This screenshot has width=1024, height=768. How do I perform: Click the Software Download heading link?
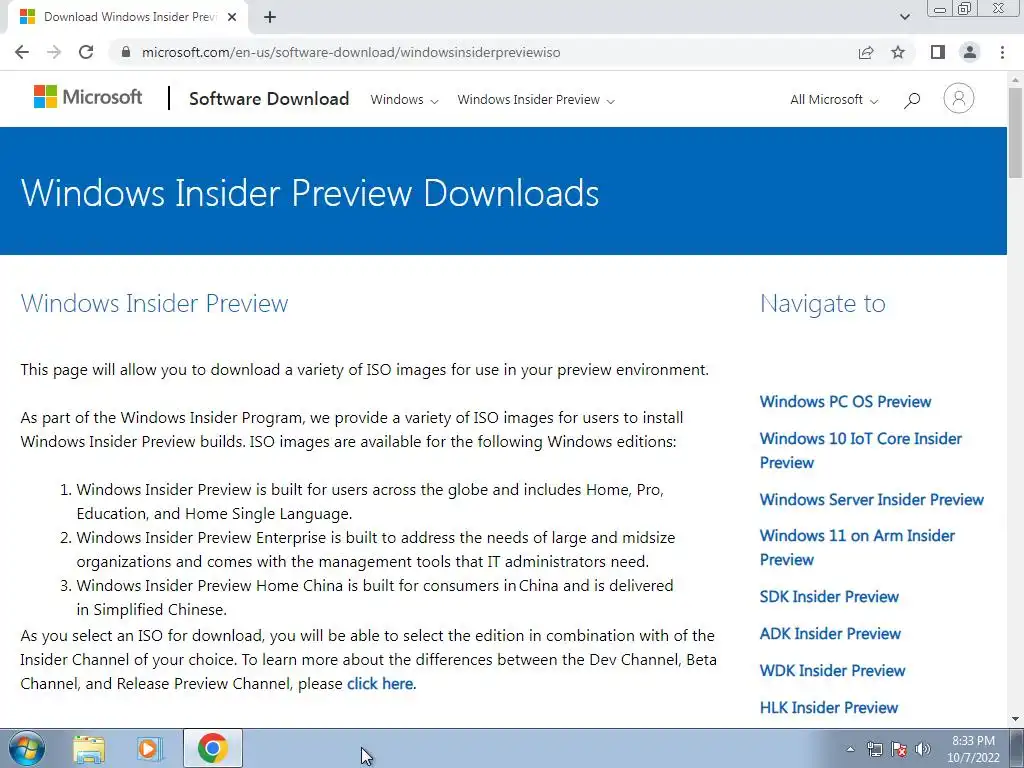coord(269,99)
